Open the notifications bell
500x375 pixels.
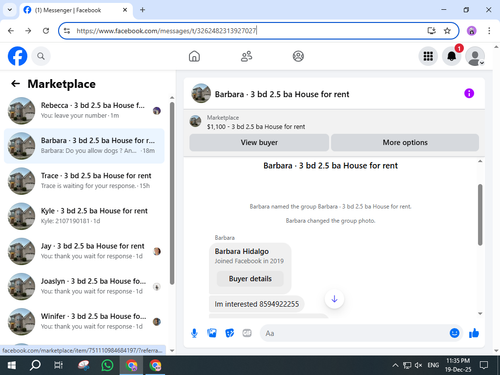click(452, 56)
